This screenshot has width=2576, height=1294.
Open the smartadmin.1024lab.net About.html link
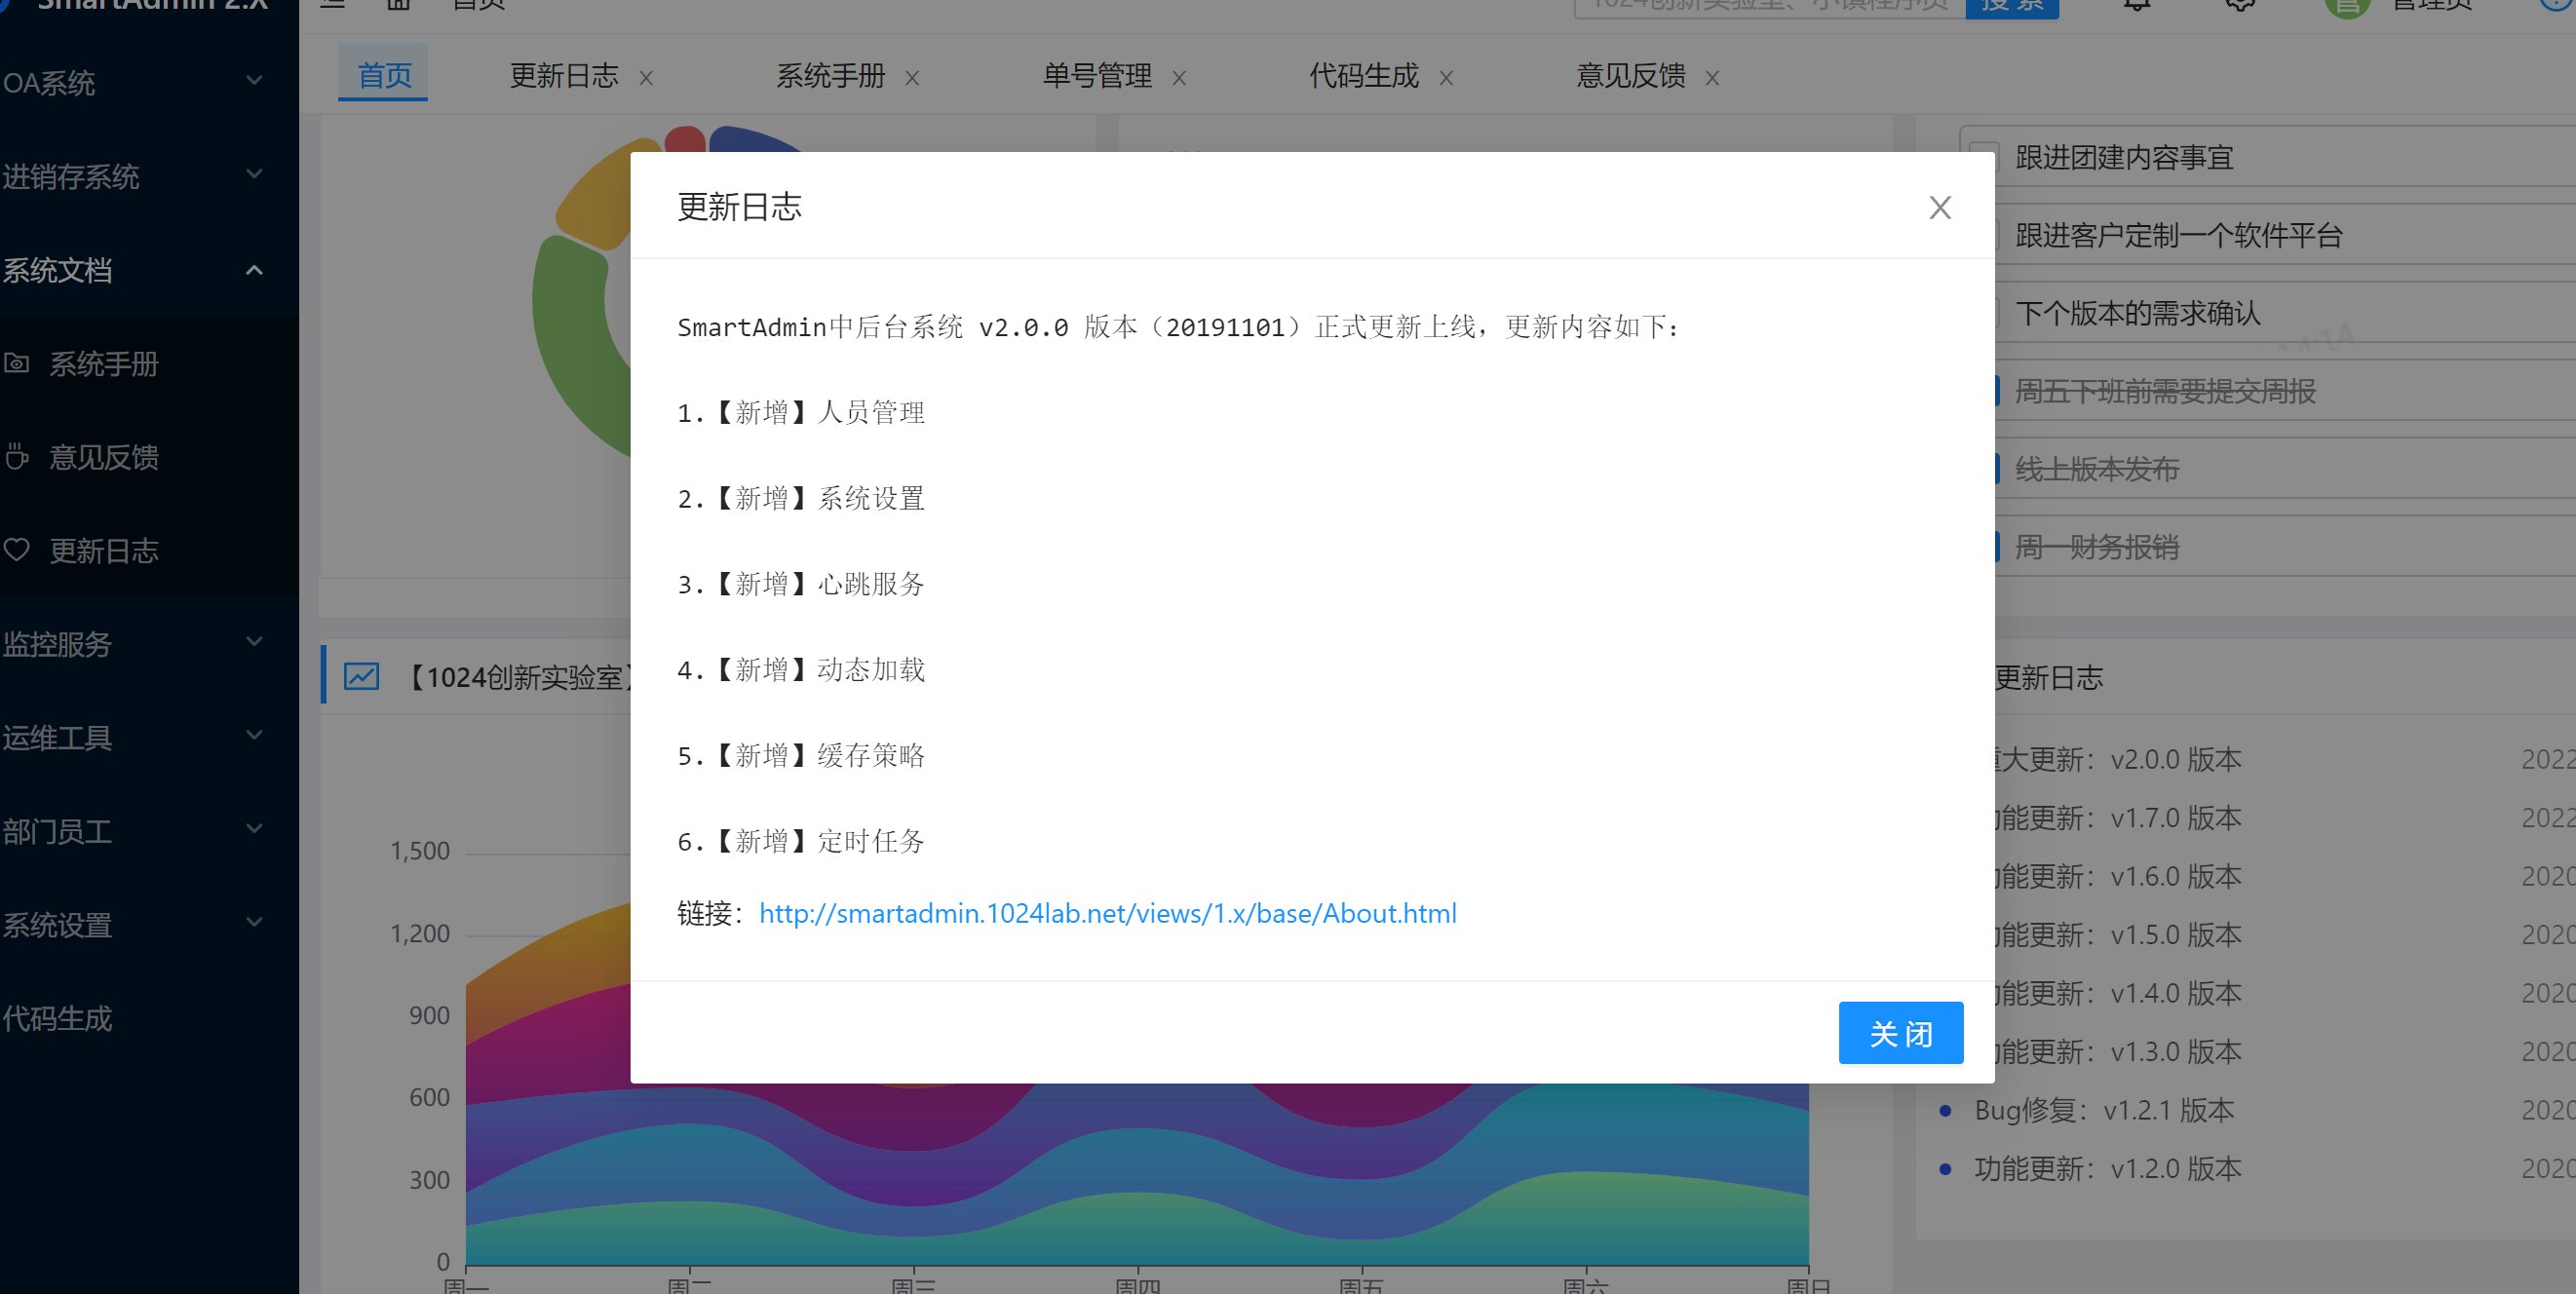click(x=1107, y=913)
